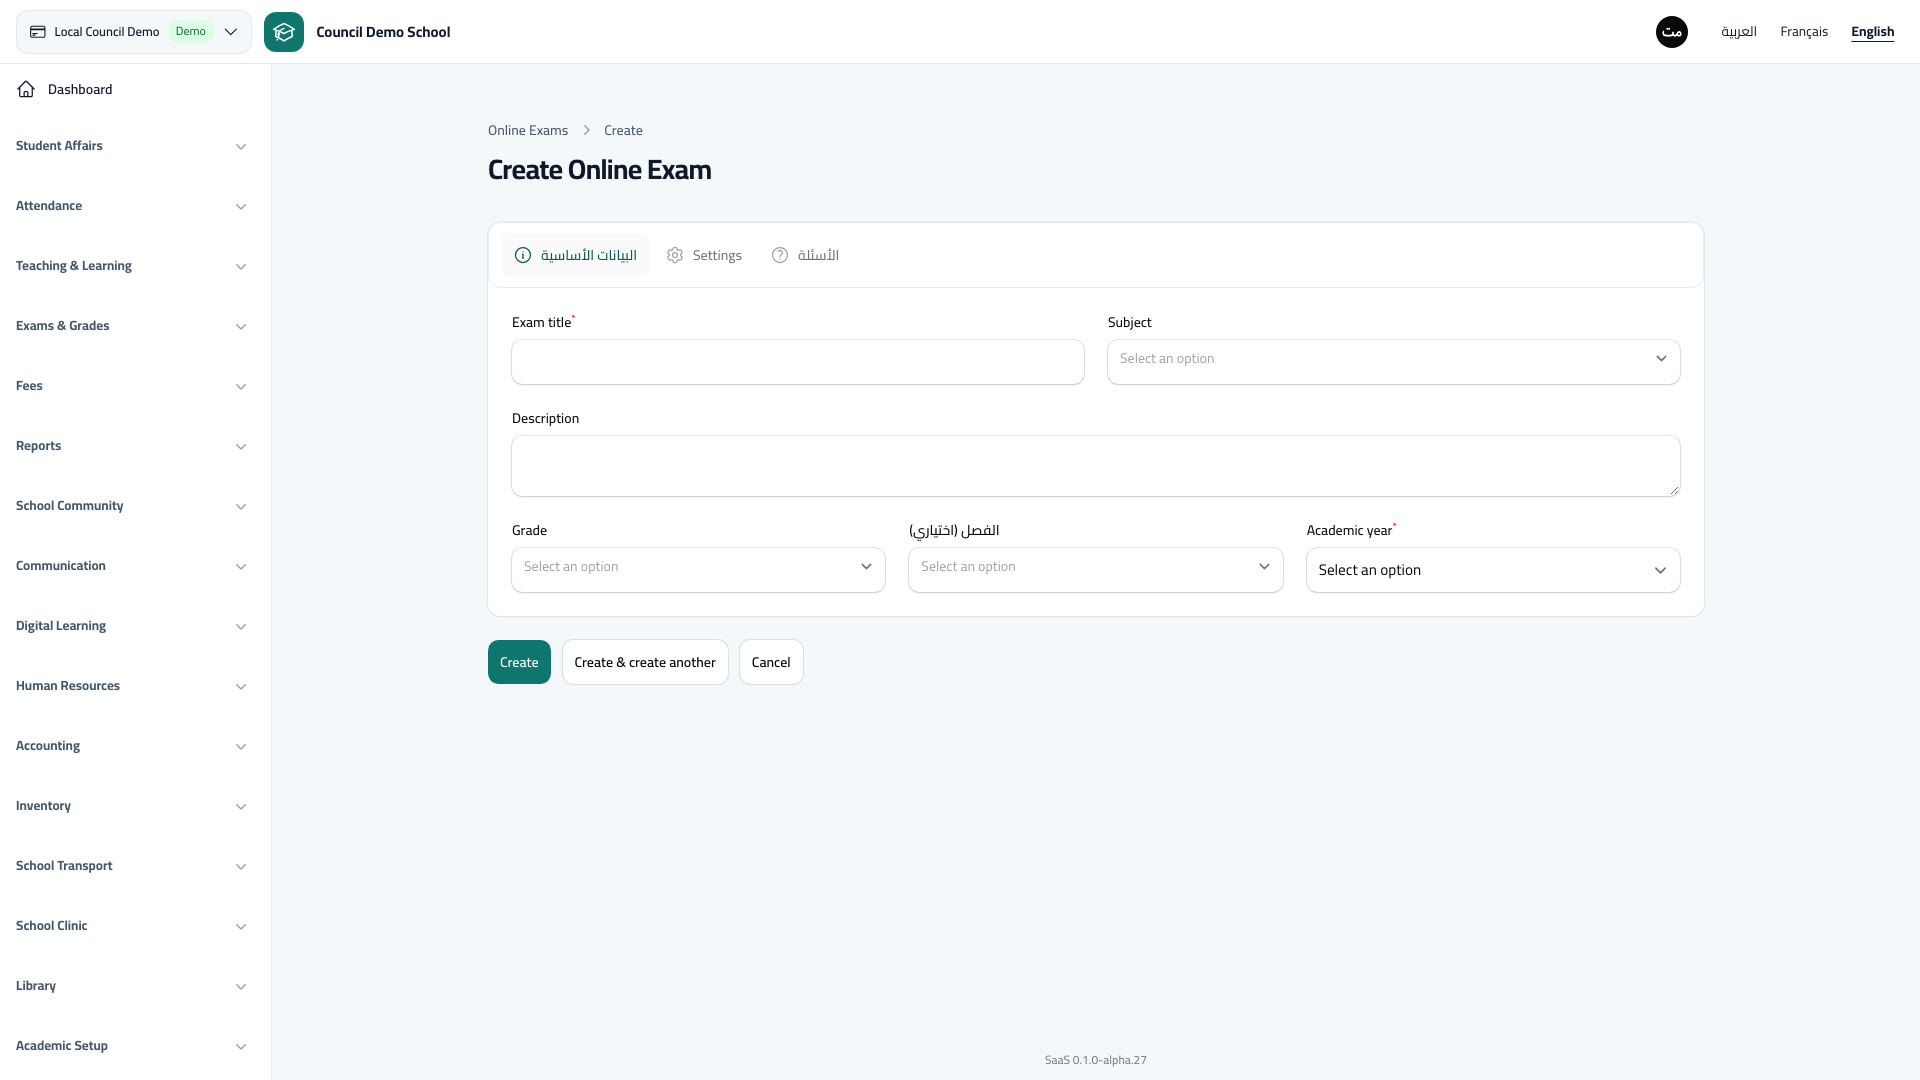
Task: Expand School Community section
Action: (x=131, y=506)
